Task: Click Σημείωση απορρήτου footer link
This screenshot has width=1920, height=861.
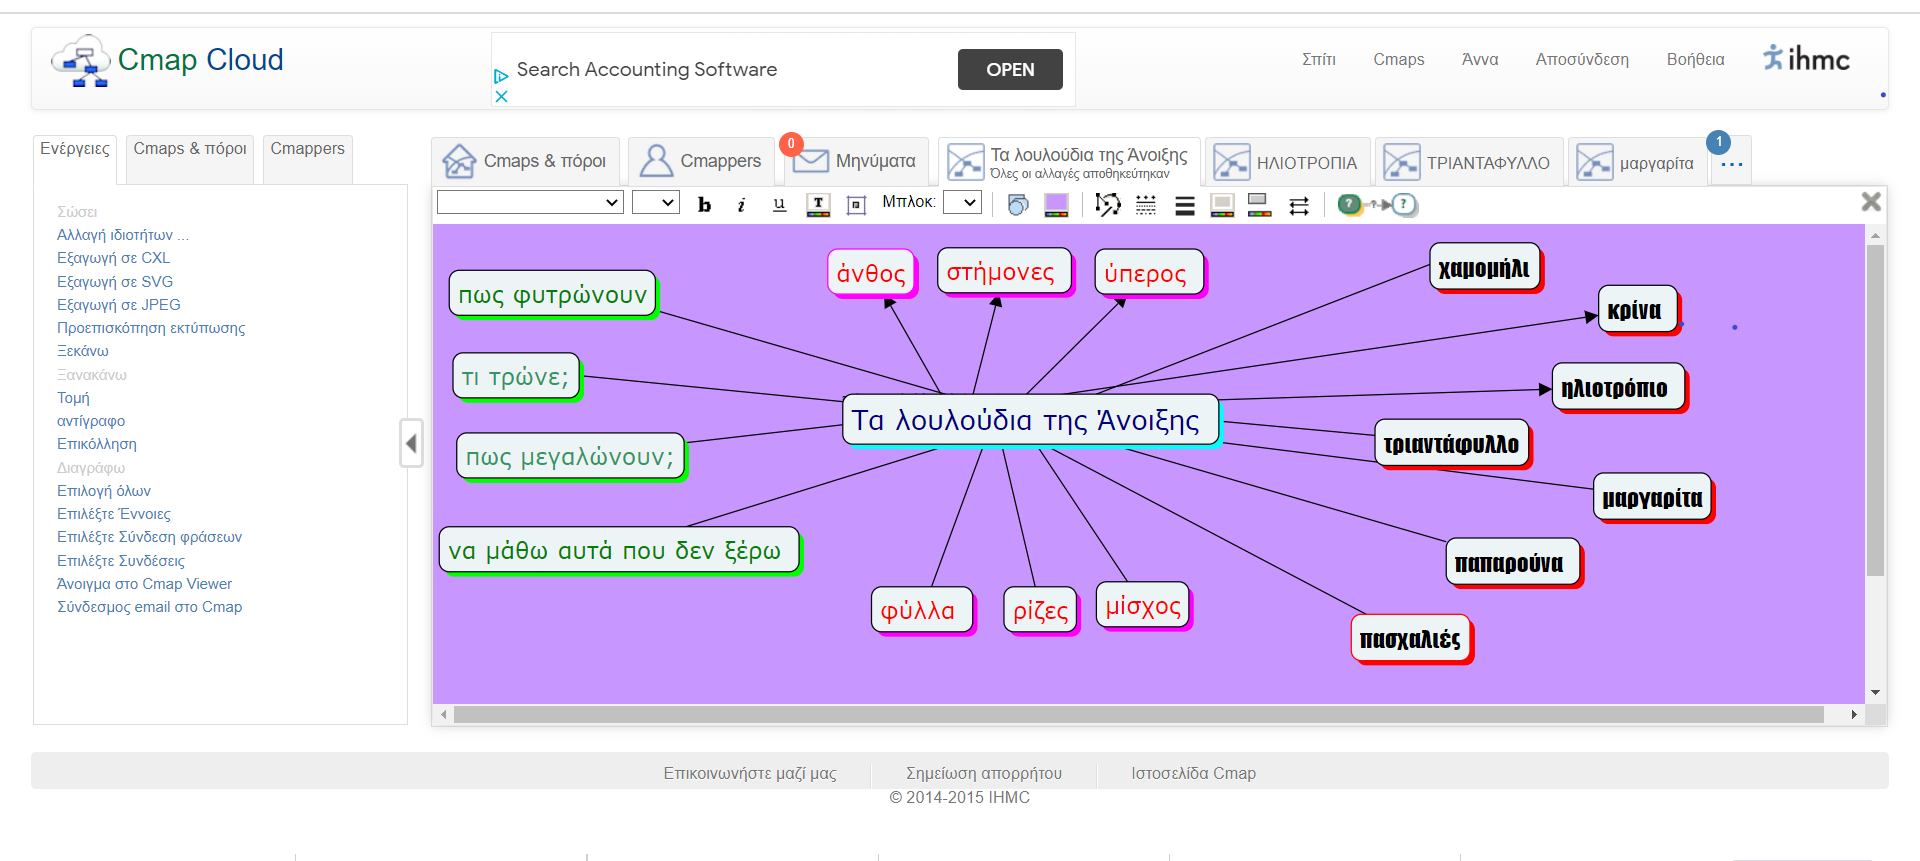Action: pyautogui.click(x=984, y=773)
